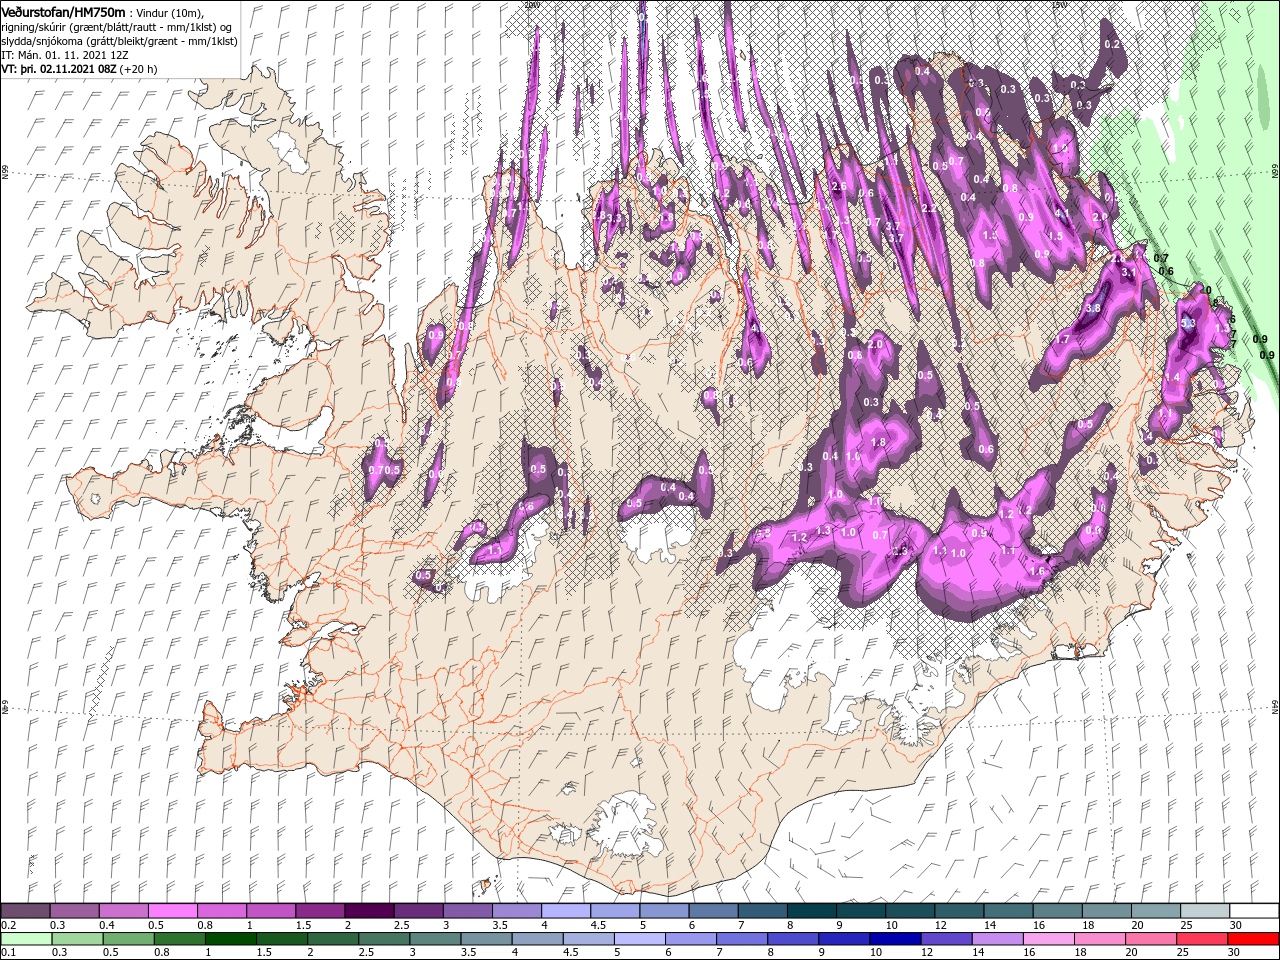Click the 2.6 snowfall value on the map

(839, 186)
